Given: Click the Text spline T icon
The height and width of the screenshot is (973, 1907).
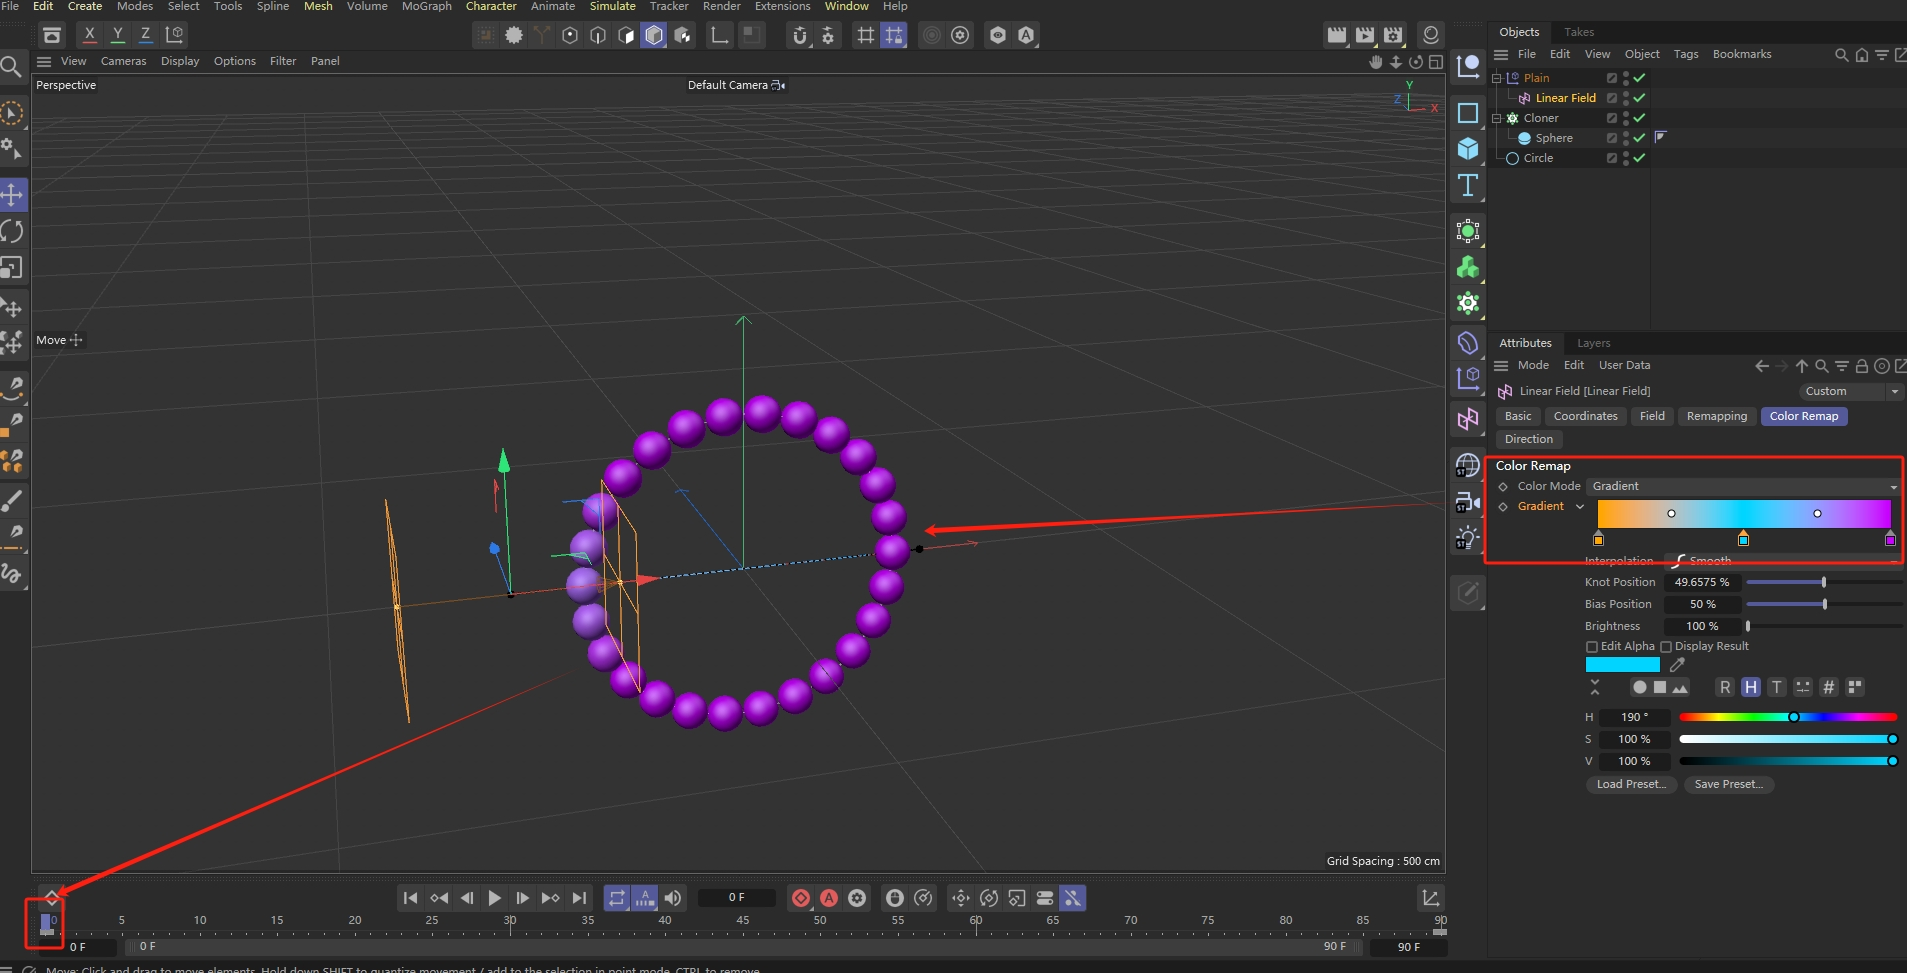Looking at the screenshot, I should pos(1467,185).
